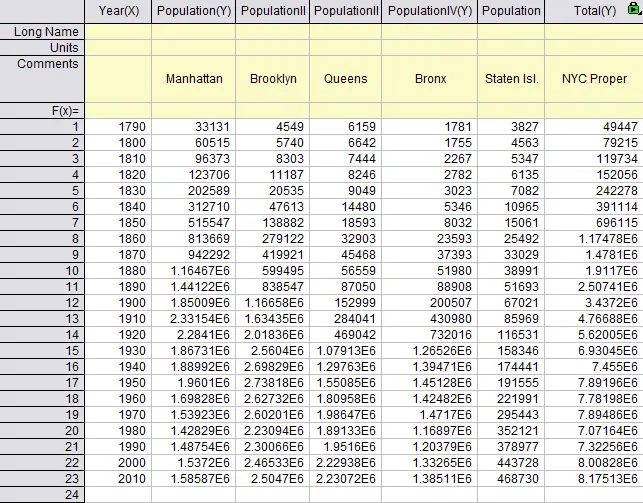Click Staten Island value 468730
The width and height of the screenshot is (643, 503).
pyautogui.click(x=511, y=478)
